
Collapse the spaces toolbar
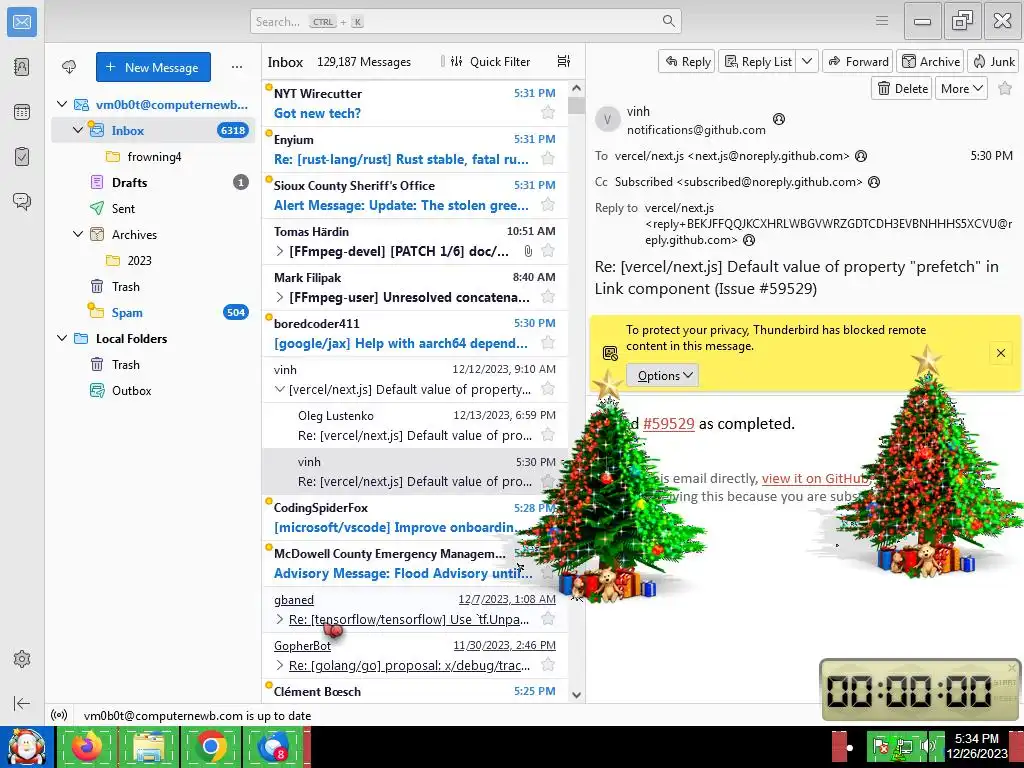(x=22, y=703)
